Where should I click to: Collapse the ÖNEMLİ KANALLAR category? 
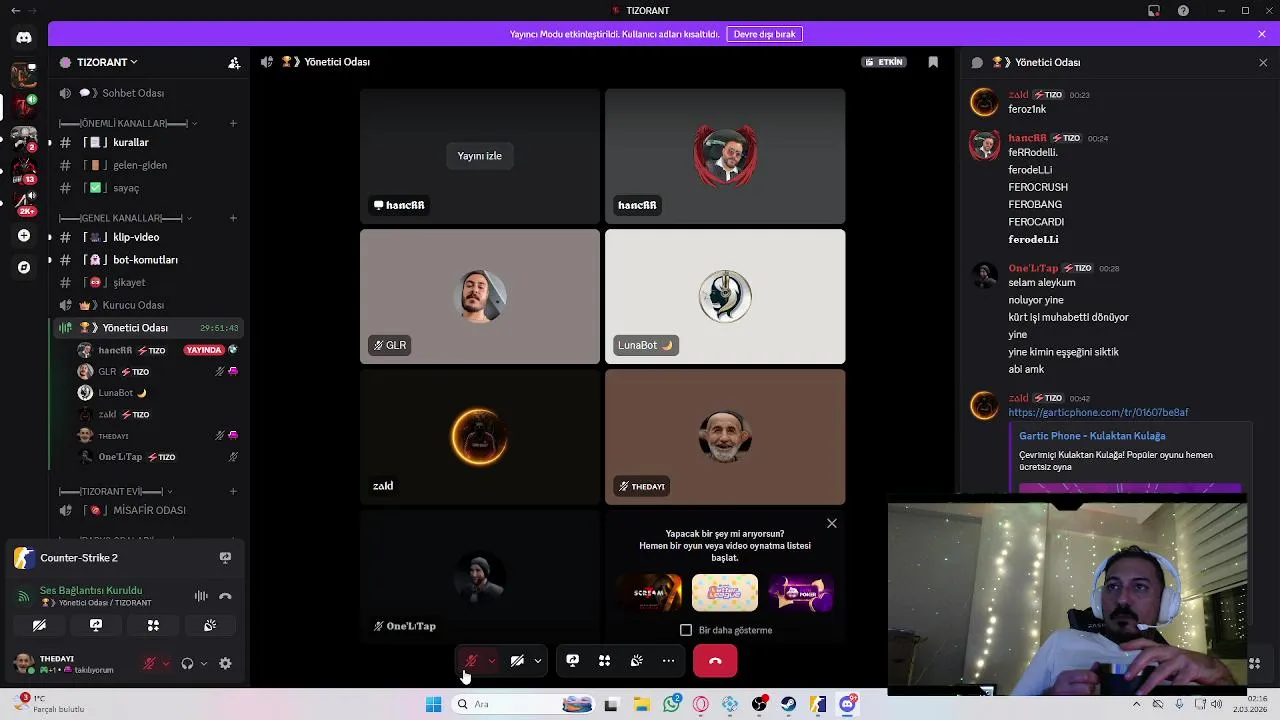[x=128, y=123]
